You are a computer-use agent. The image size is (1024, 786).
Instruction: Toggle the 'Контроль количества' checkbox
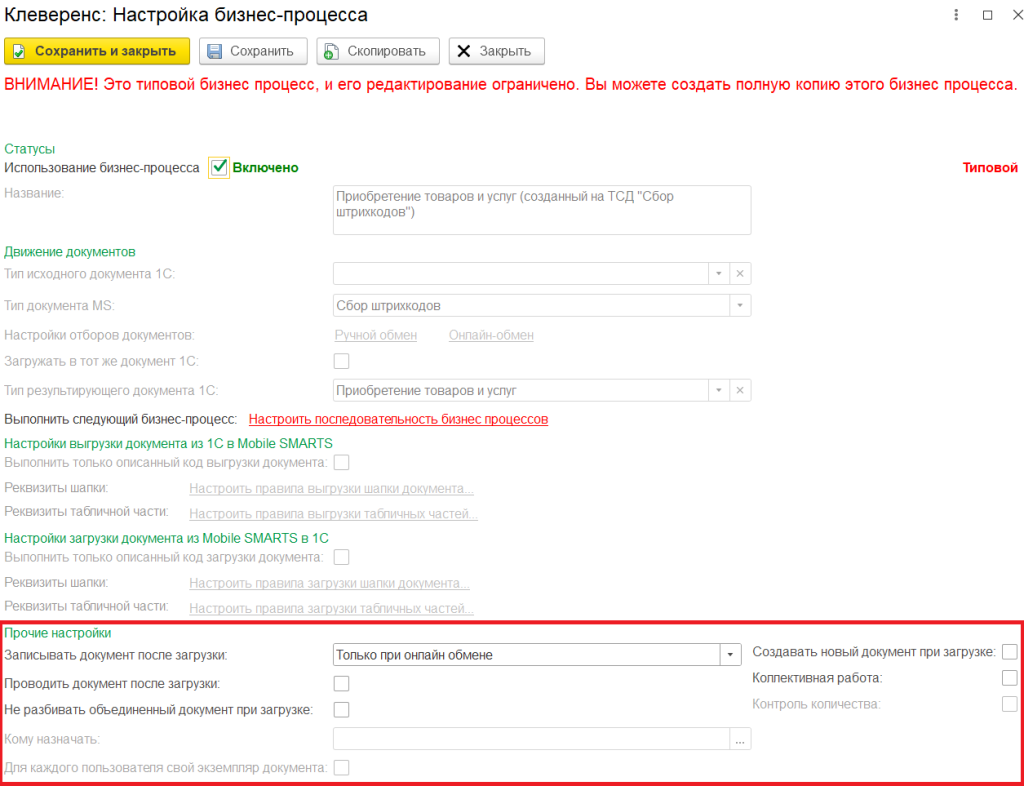pos(1010,704)
